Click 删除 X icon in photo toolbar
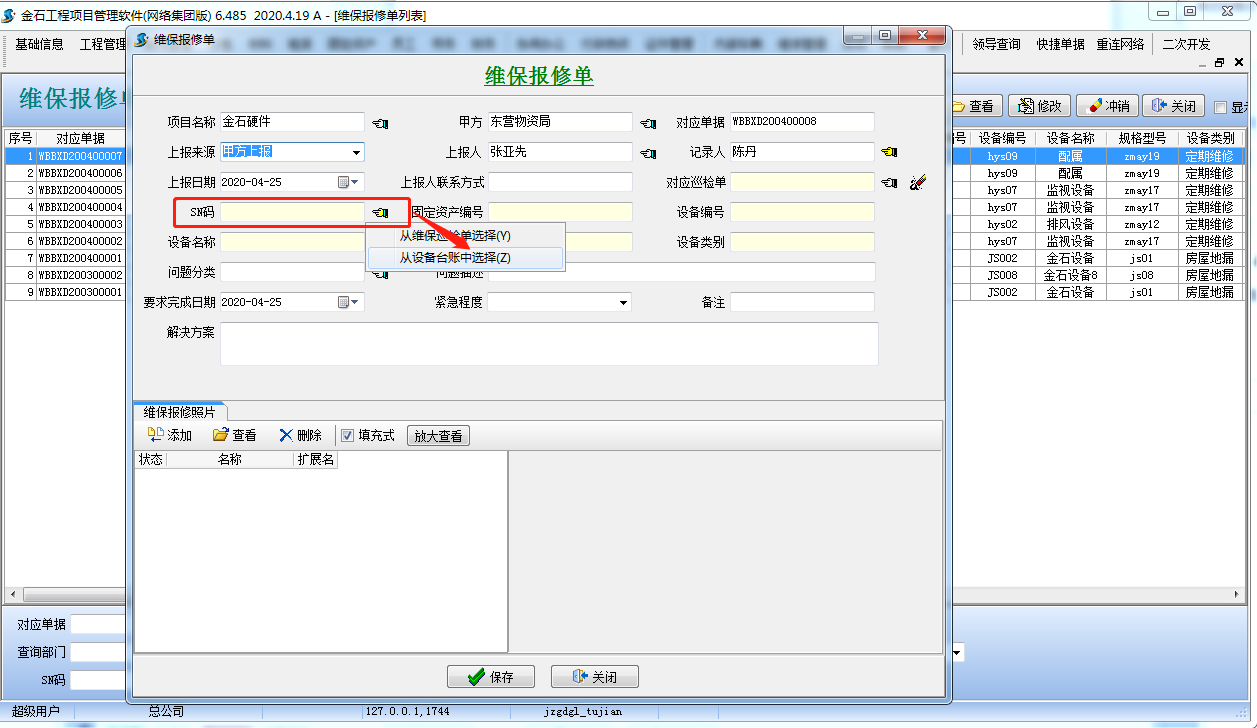1257x728 pixels. point(286,435)
